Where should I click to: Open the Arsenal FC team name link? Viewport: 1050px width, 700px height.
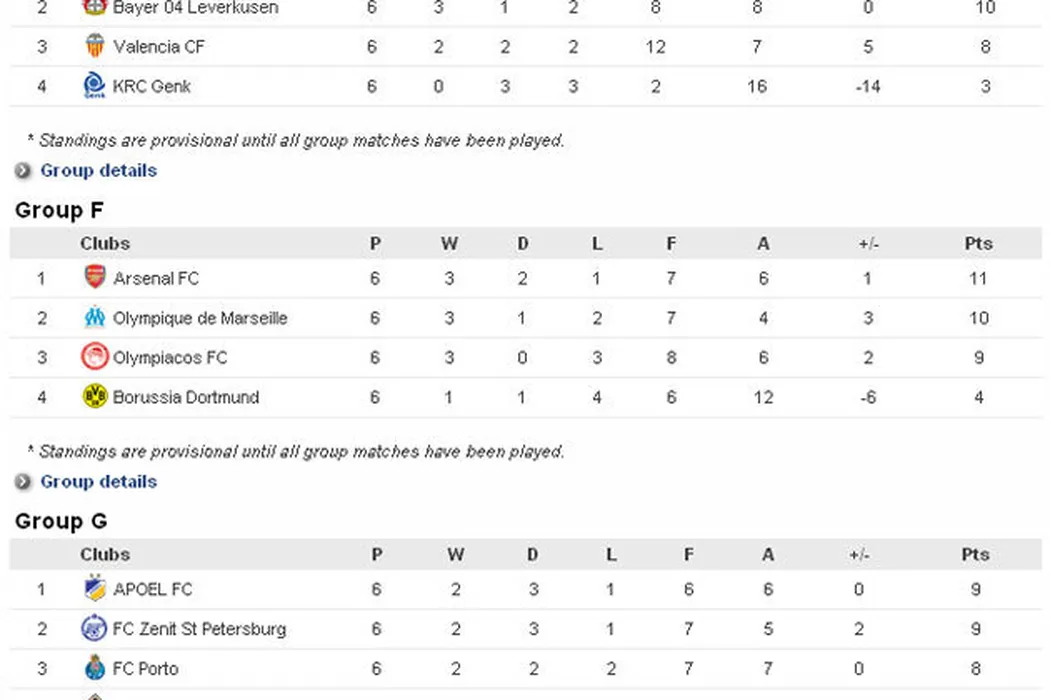[156, 278]
